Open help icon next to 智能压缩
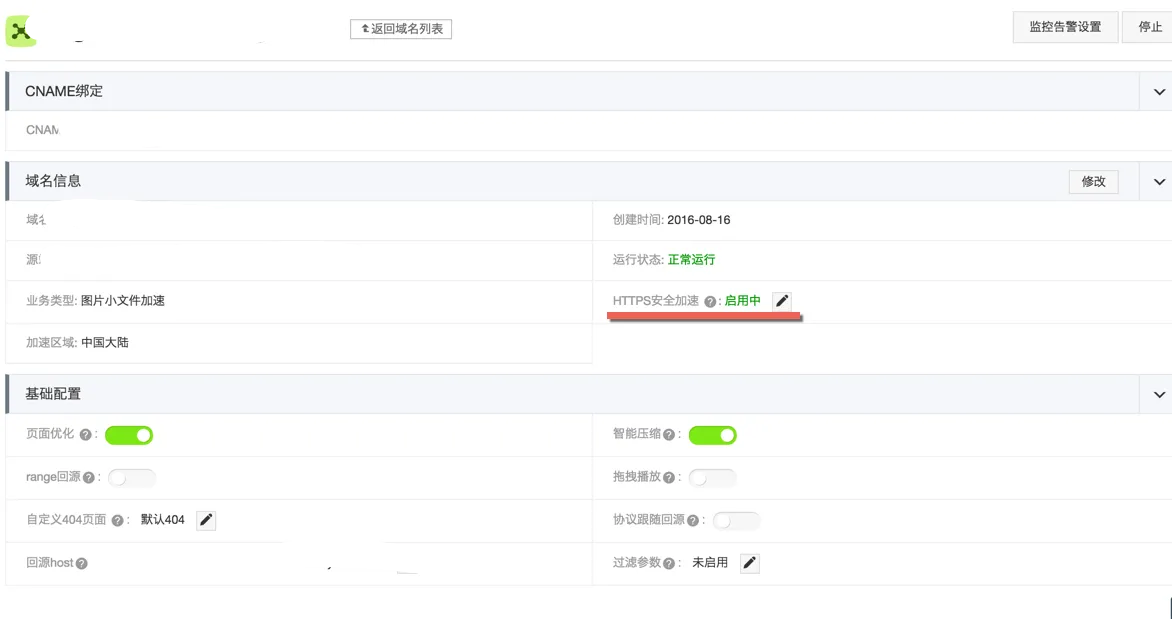The image size is (1172, 619). [669, 435]
